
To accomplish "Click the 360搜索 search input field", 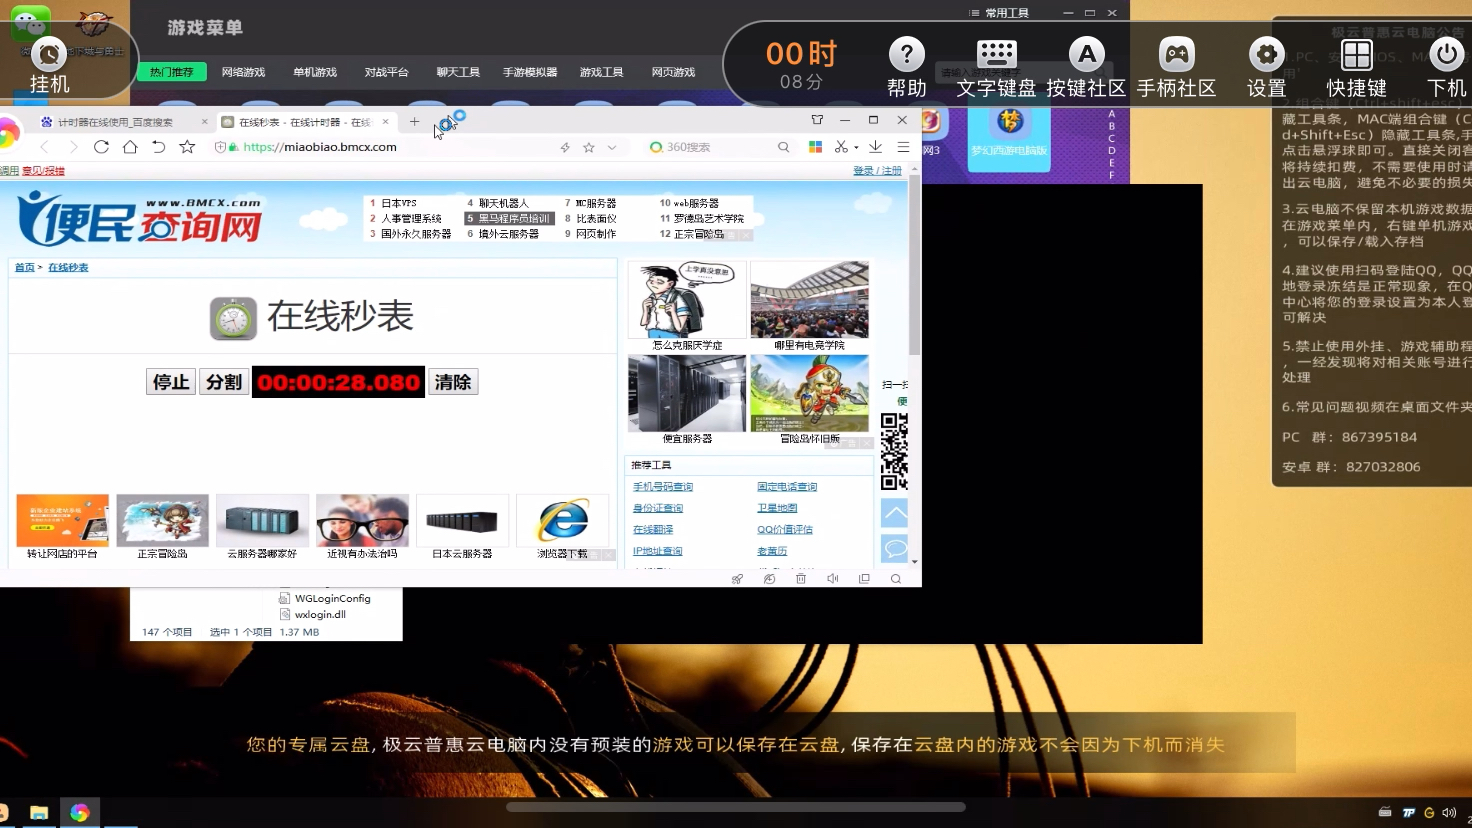I will pos(718,147).
